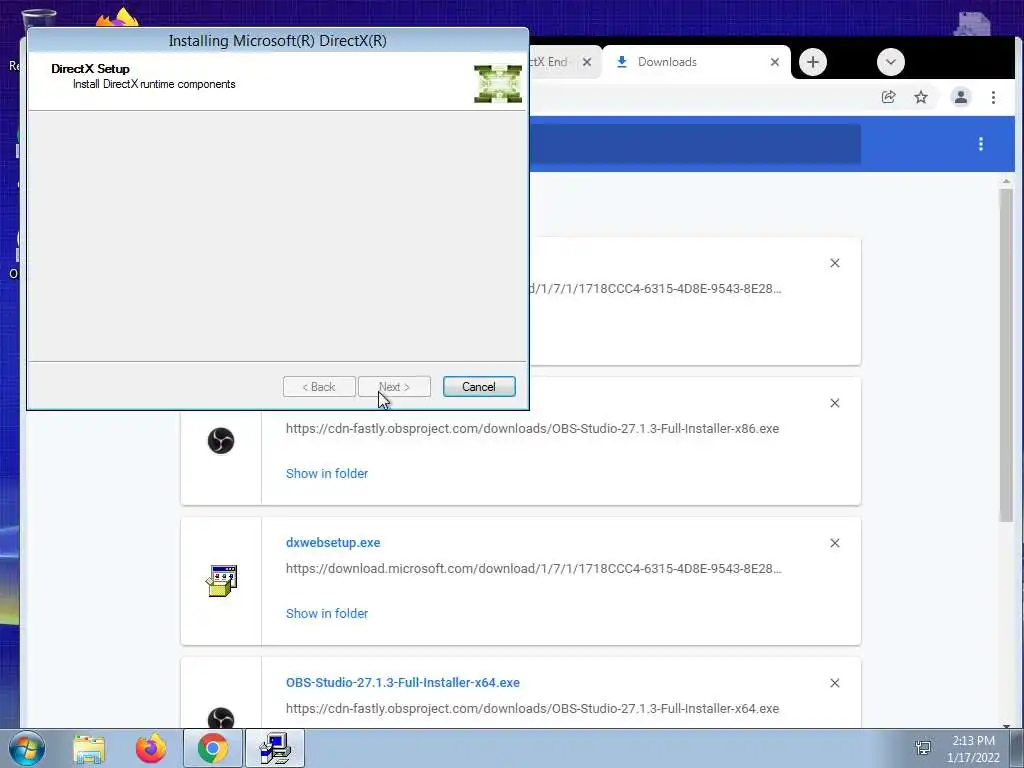Switch to the Downloads tab in Chrome
This screenshot has width=1024, height=768.
click(x=695, y=62)
